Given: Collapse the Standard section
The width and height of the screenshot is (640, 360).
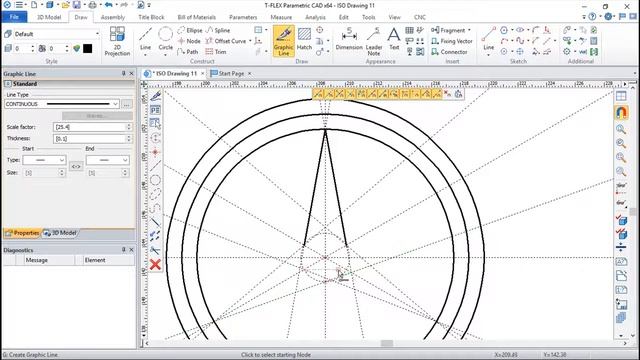Looking at the screenshot, I should pos(8,84).
